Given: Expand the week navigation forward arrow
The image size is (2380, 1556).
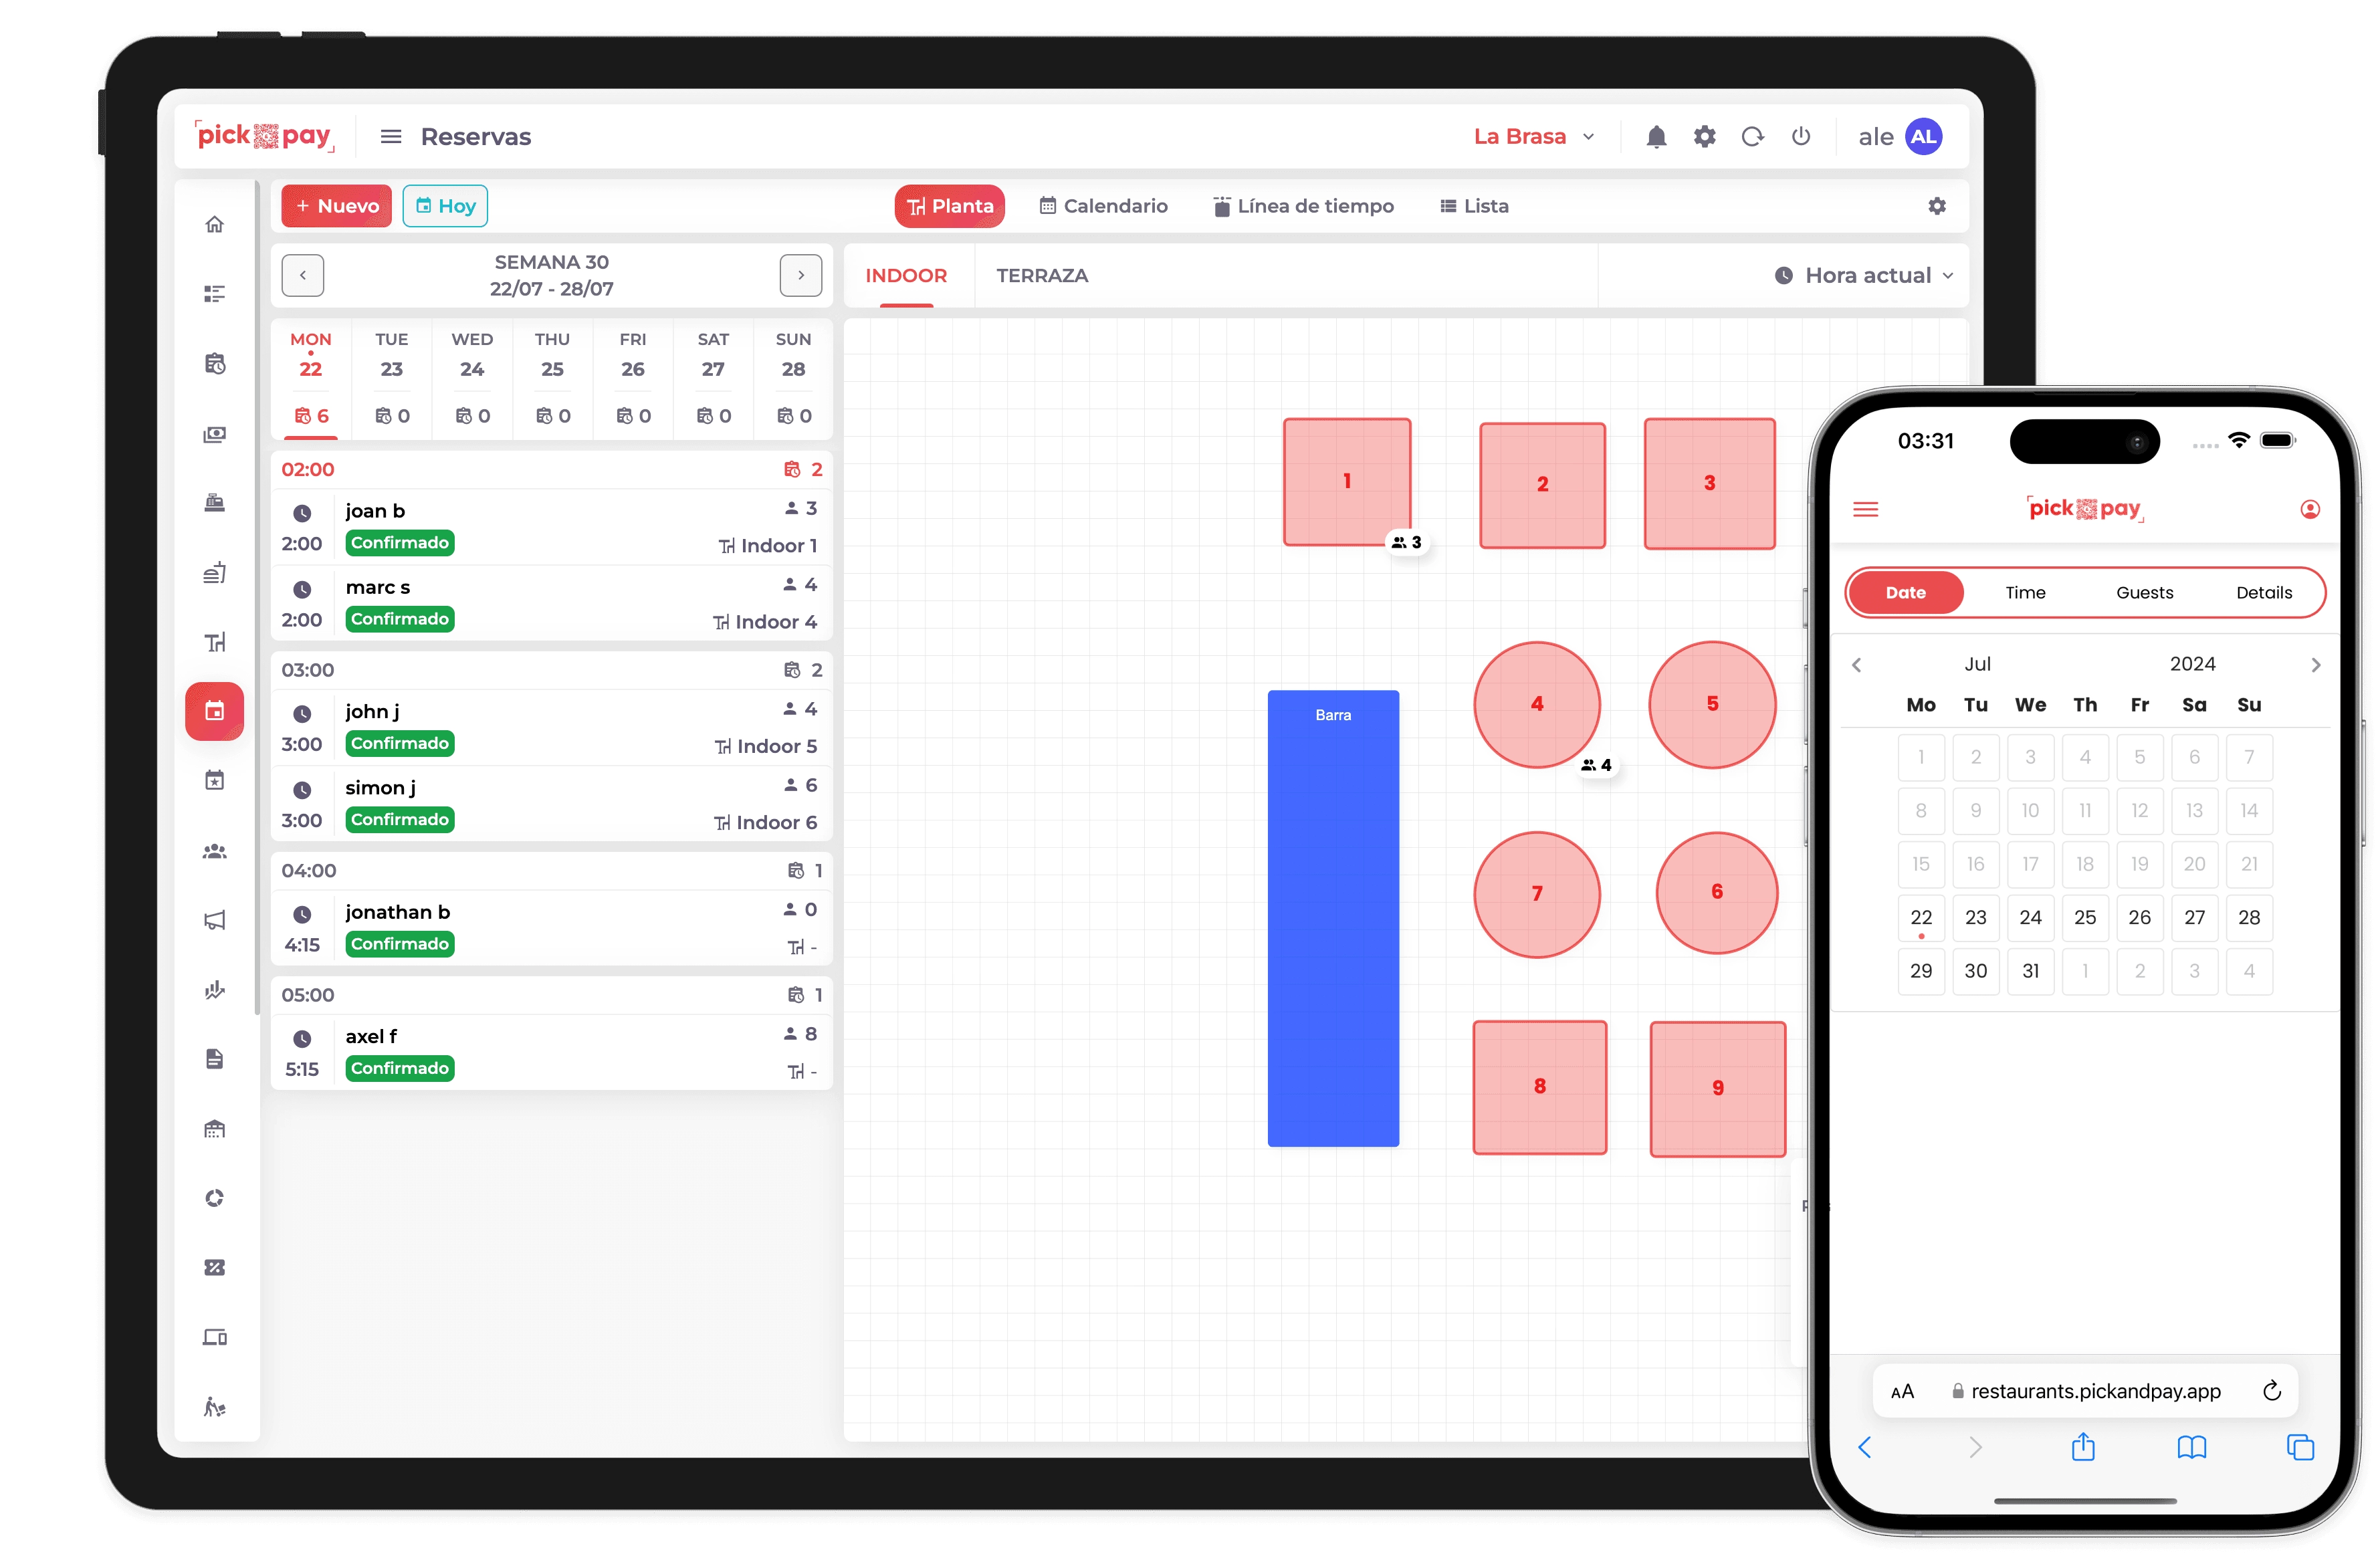Looking at the screenshot, I should (x=802, y=274).
